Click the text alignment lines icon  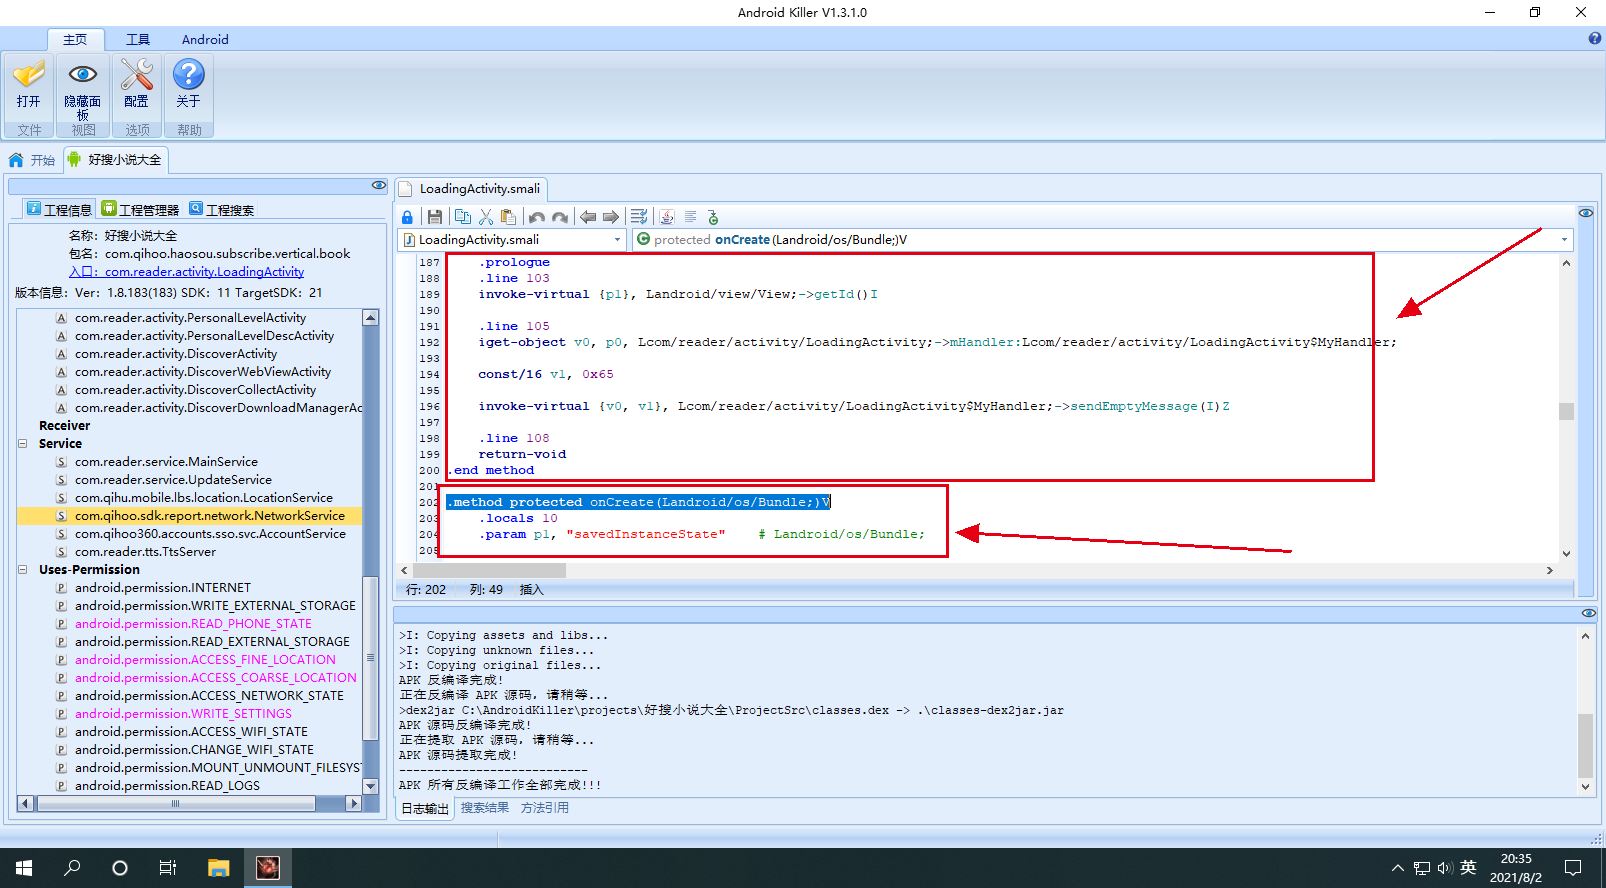tap(690, 217)
